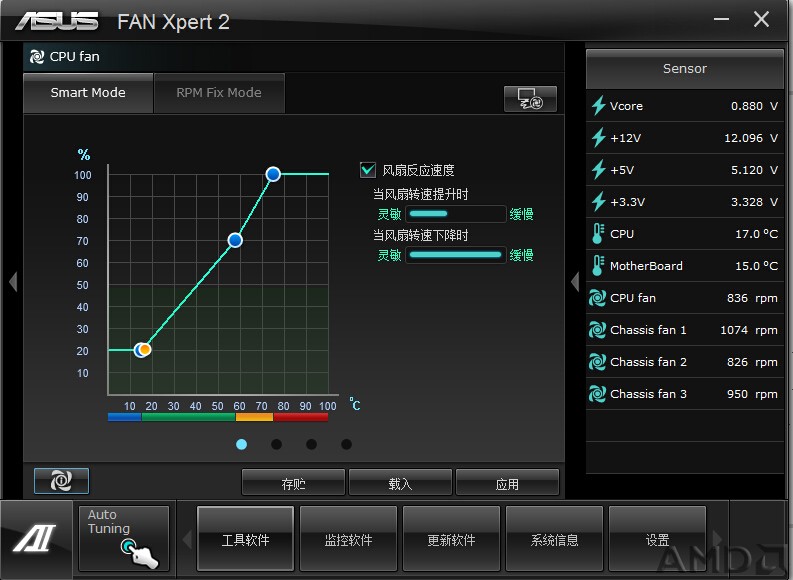The height and width of the screenshot is (580, 793).
Task: Click the orange temperature zone bar
Action: [254, 417]
